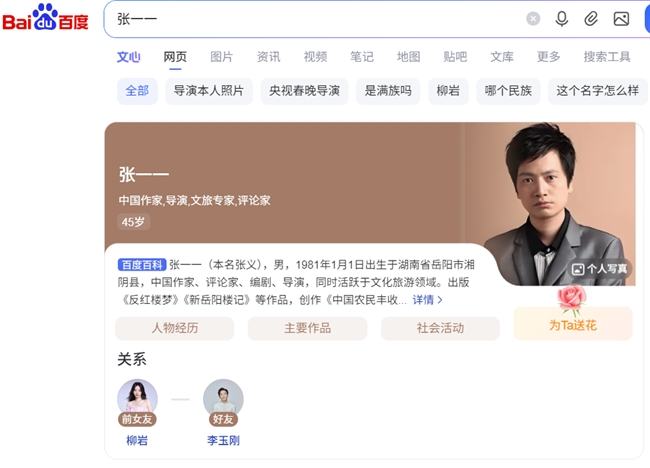This screenshot has height=468, width=650.
Task: Clear the search box text
Action: coord(533,19)
